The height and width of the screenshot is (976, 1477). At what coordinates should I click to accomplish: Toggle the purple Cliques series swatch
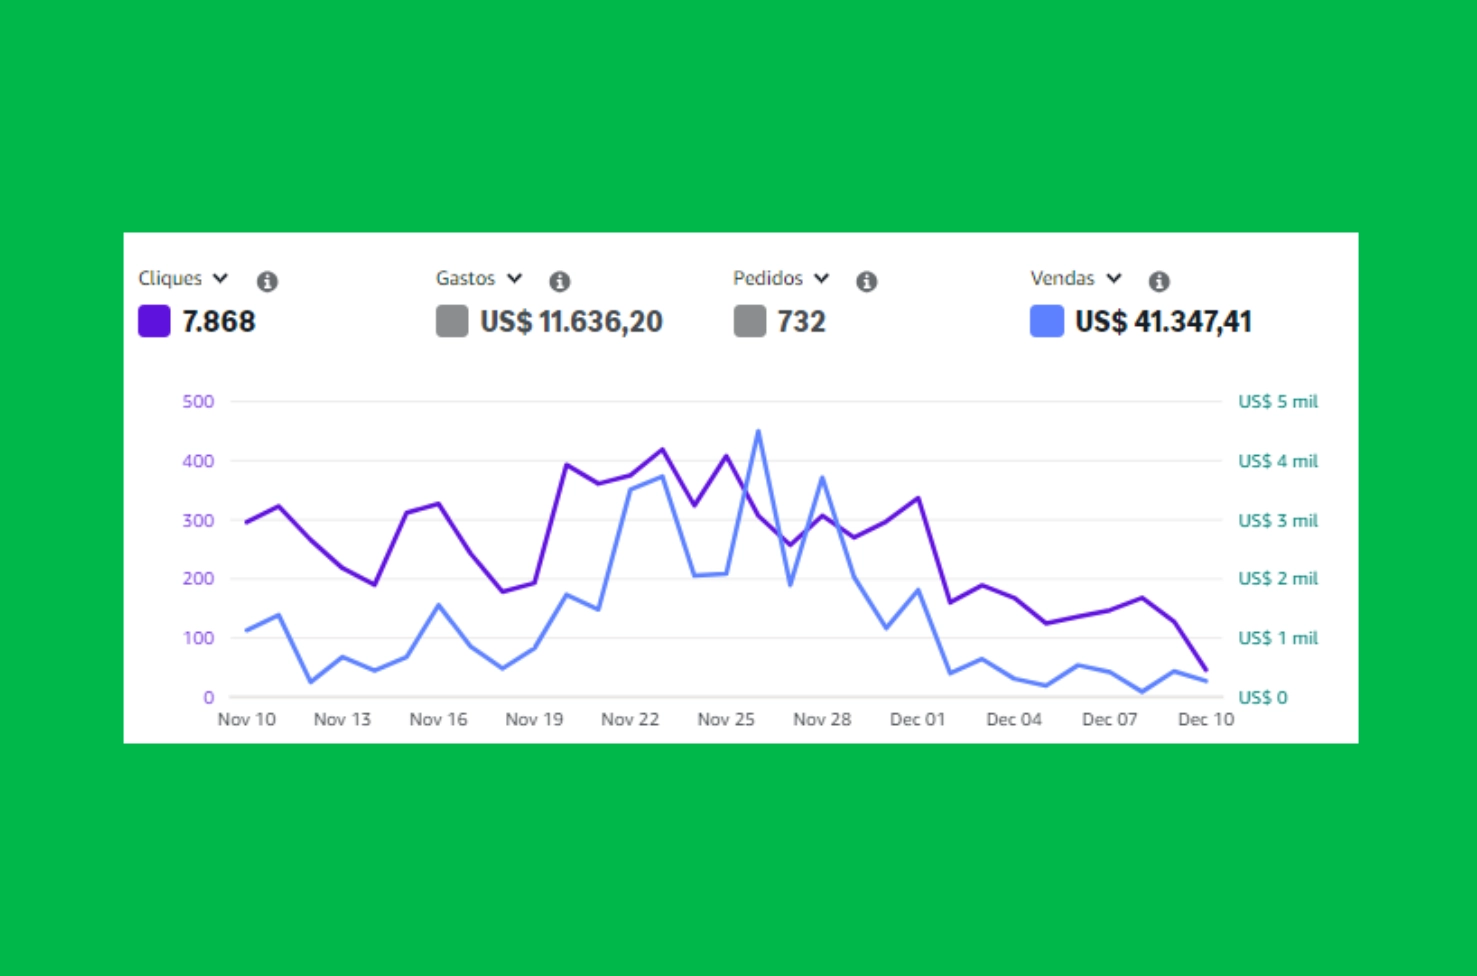154,321
